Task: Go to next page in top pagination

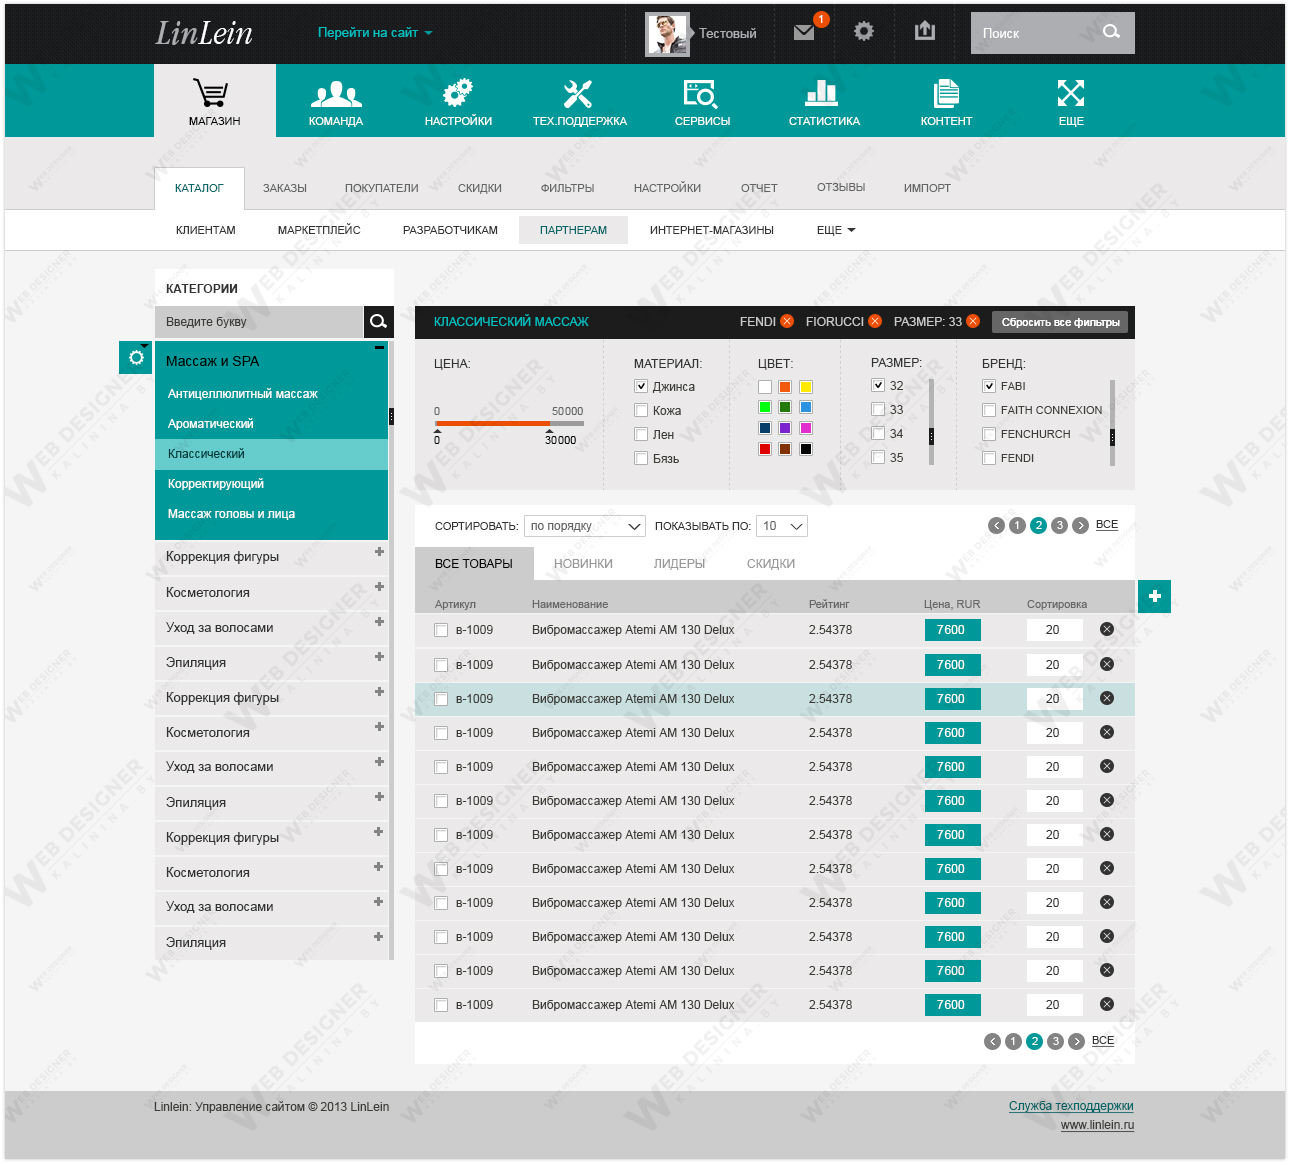Action: [1080, 525]
